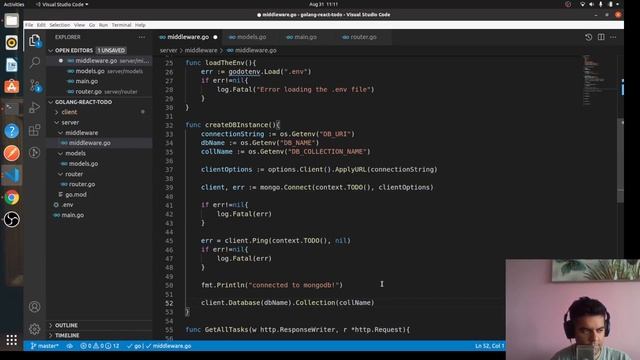Click the Activities button in top bar

pos(14,4)
